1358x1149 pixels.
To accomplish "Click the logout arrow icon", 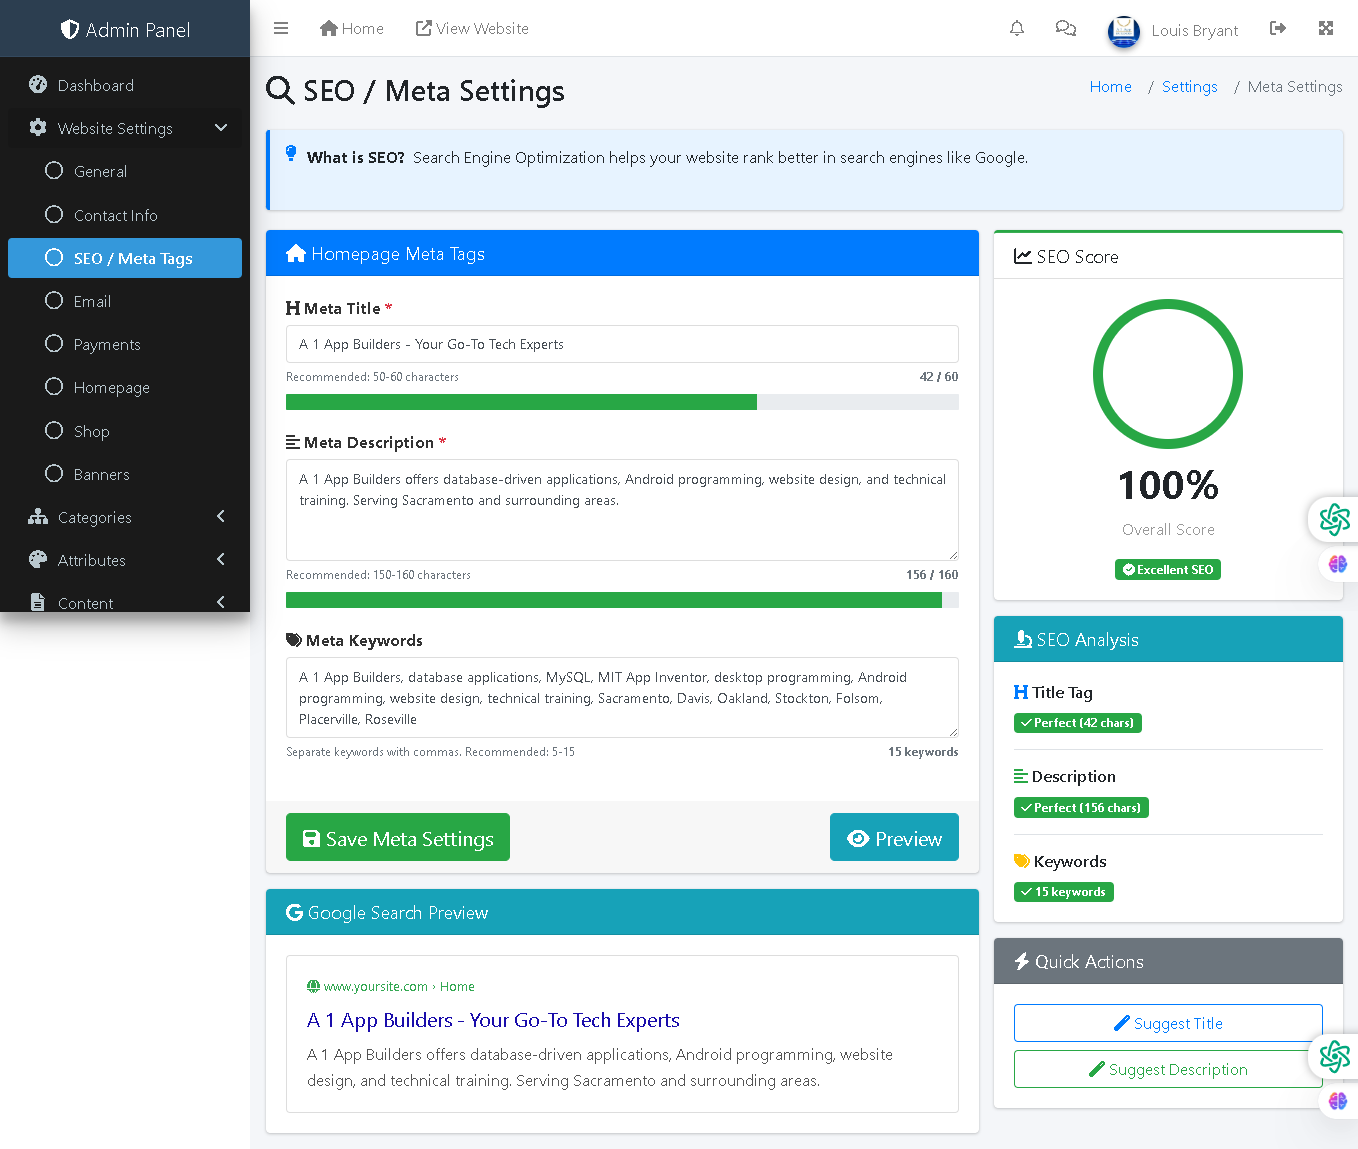I will (x=1277, y=28).
